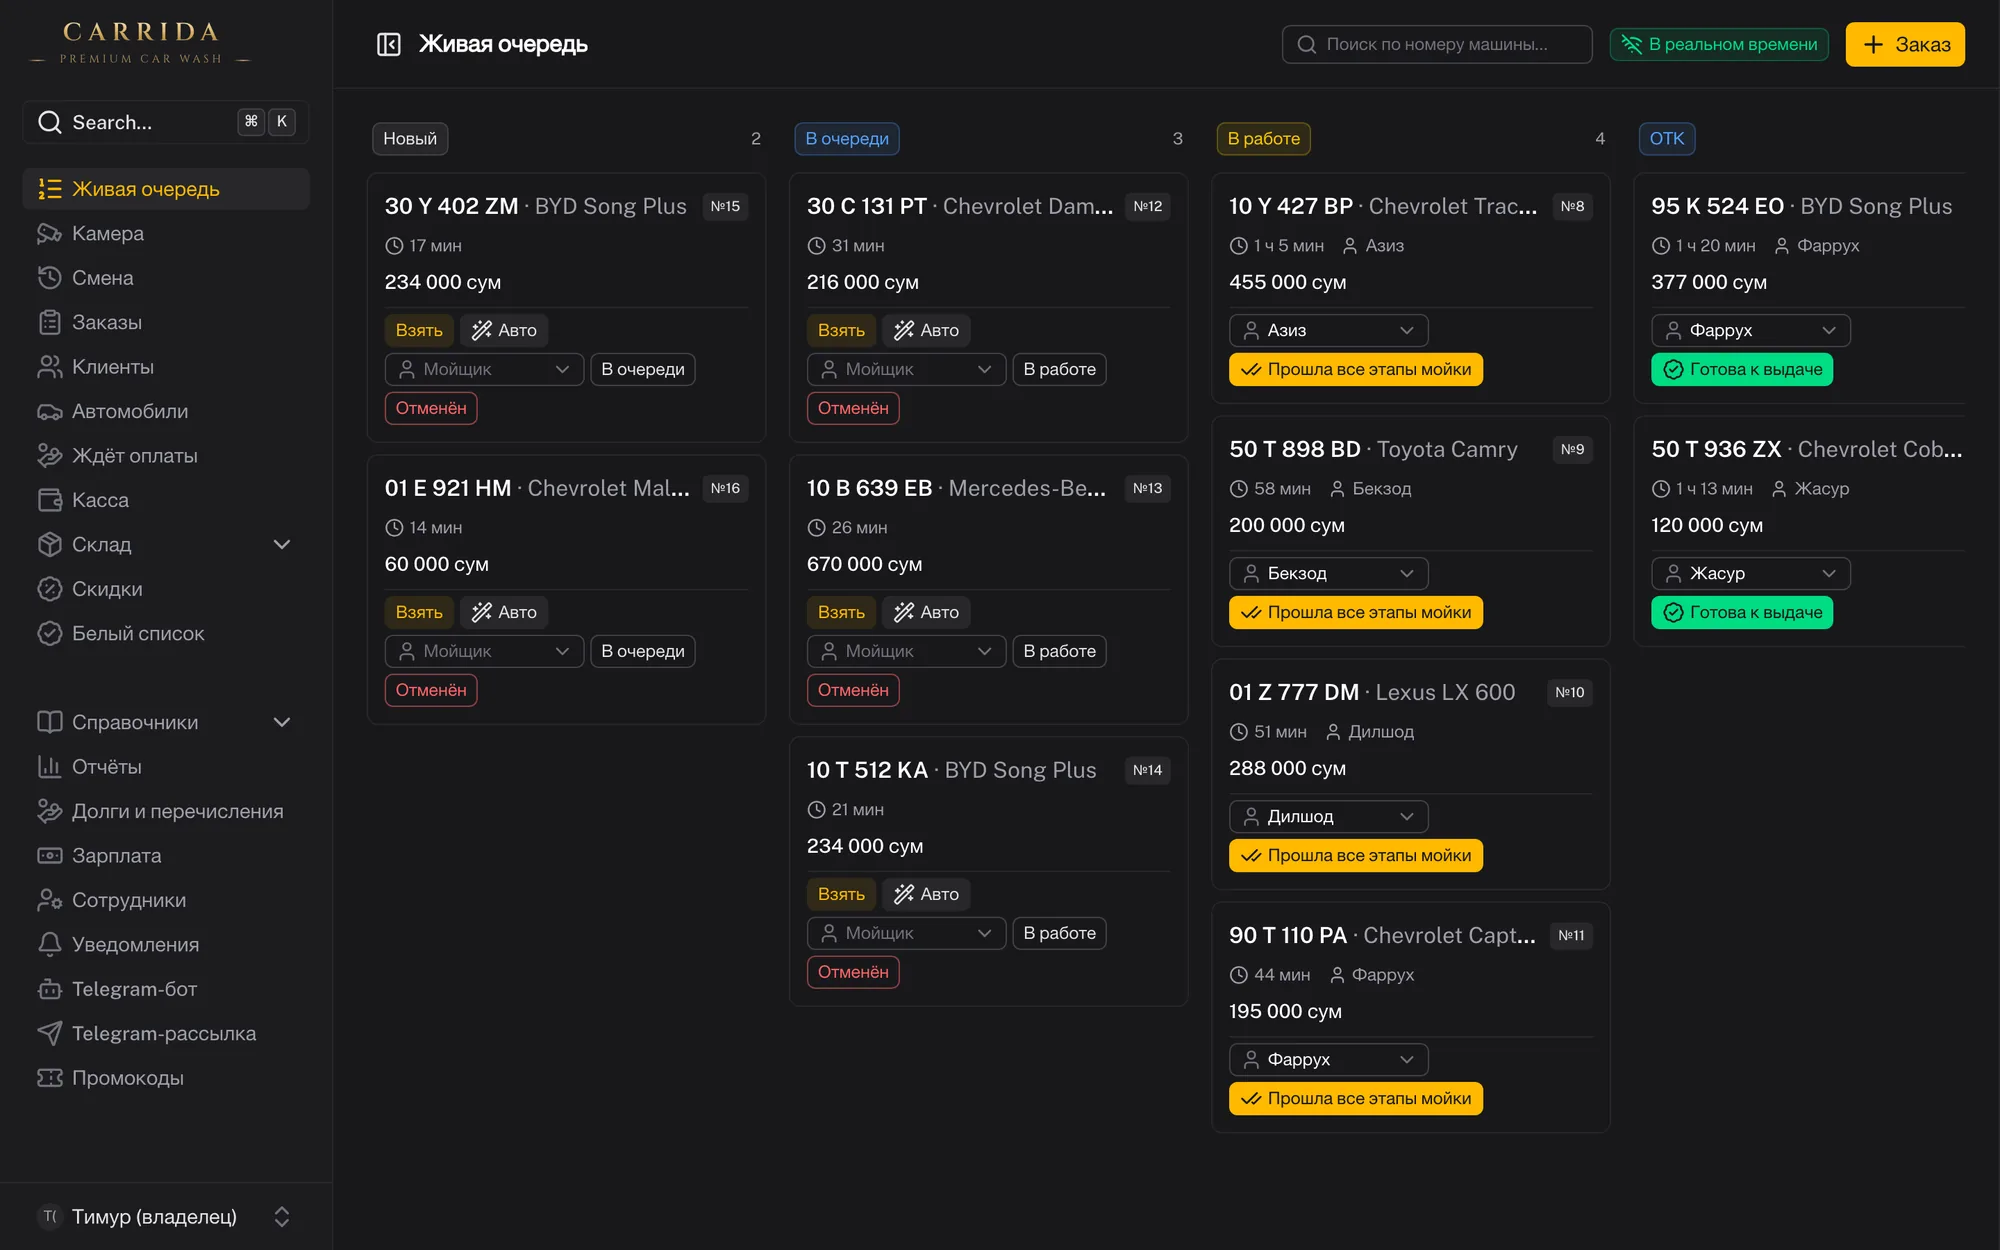This screenshot has height=1250, width=2000.
Task: Go to Заказы page
Action: tap(166, 322)
